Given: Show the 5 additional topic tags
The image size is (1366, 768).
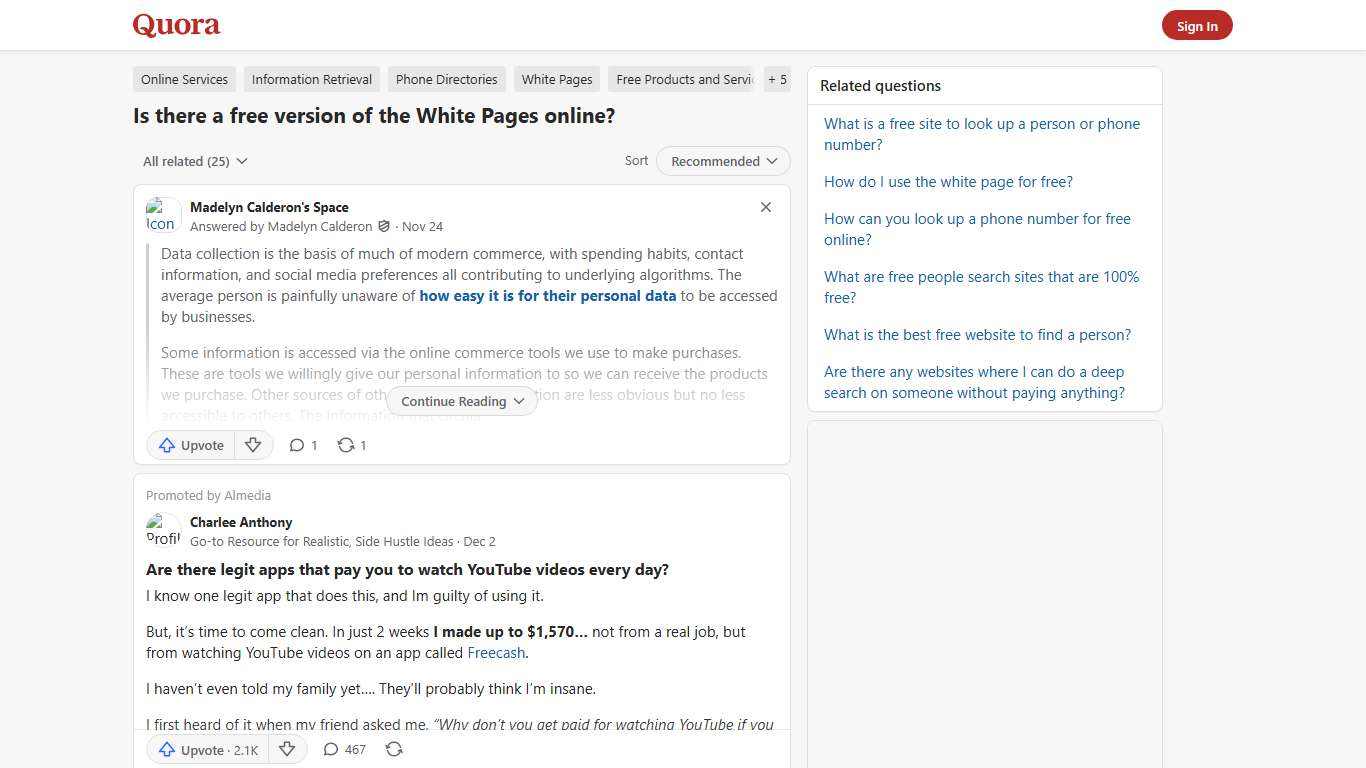Looking at the screenshot, I should click(777, 79).
